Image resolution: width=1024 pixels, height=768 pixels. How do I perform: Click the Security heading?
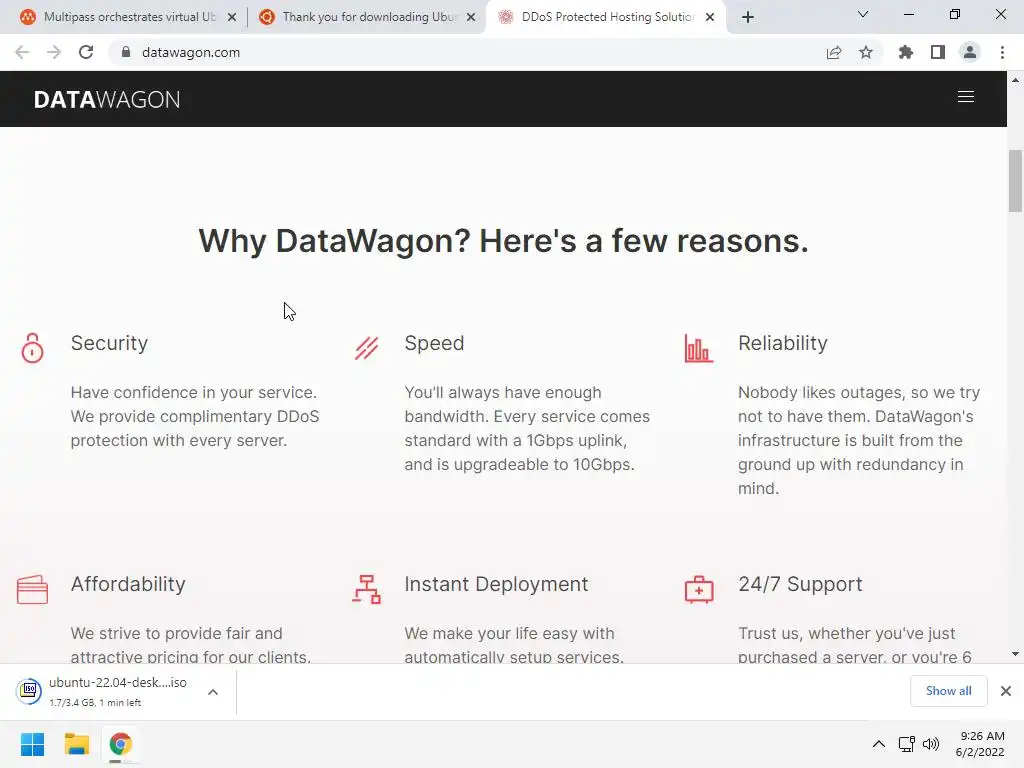point(109,344)
